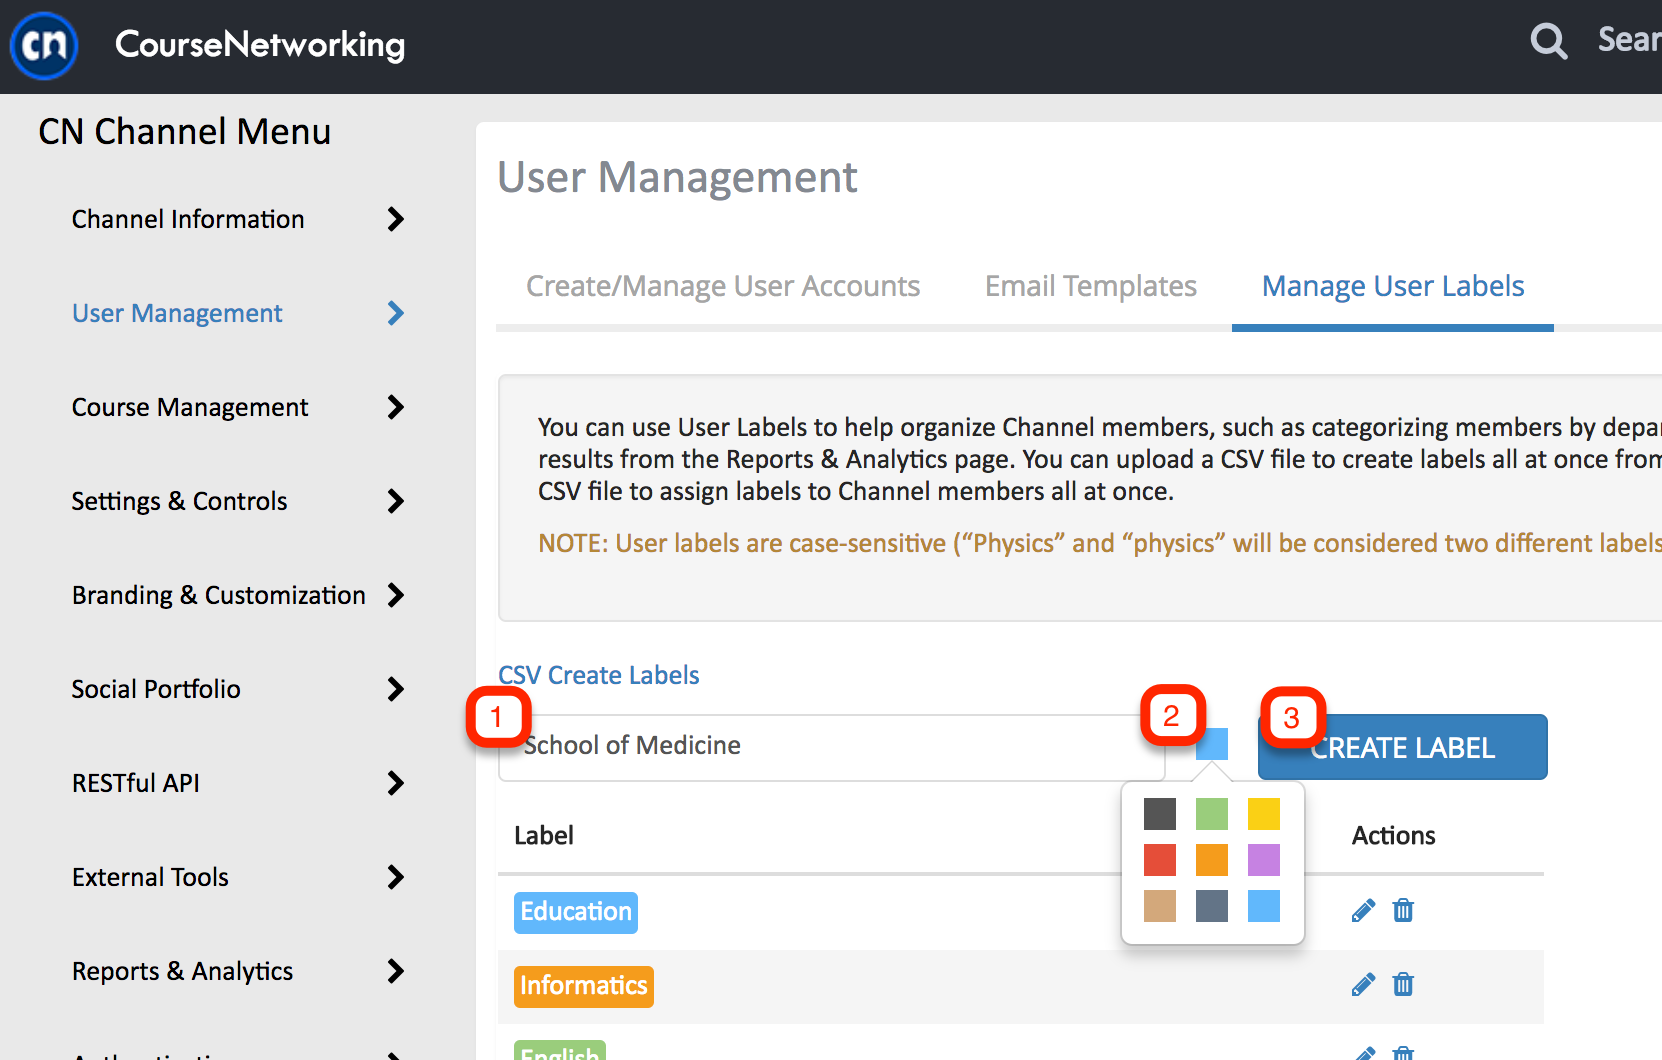Expand Channel Information chevron

[396, 219]
